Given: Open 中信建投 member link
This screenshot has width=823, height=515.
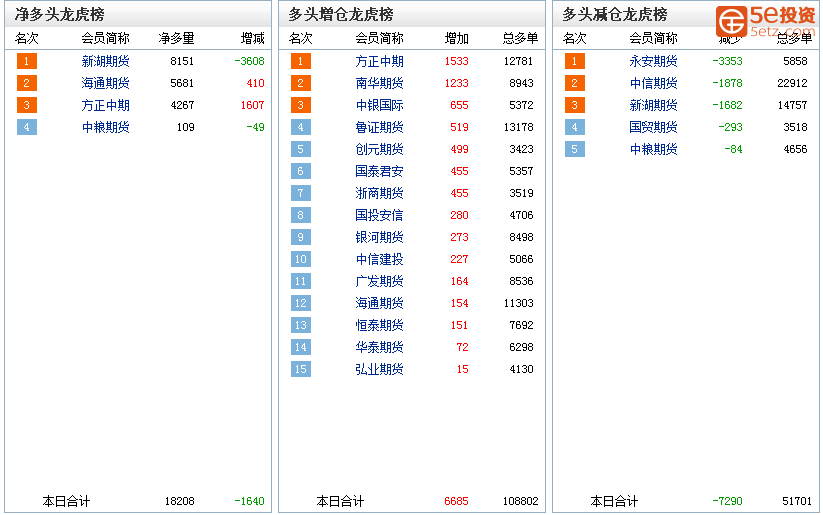Looking at the screenshot, I should point(379,260).
